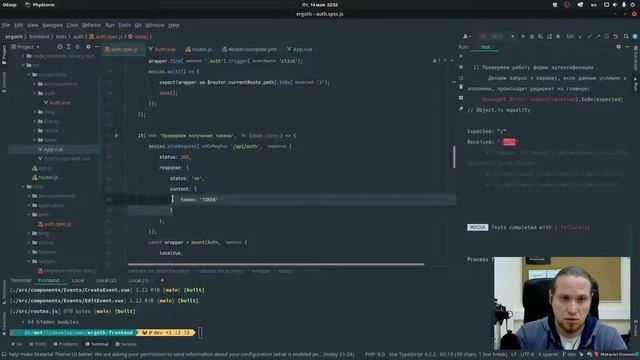This screenshot has height=360, width=640.
Task: Click the Material Oceanic theme status widget
Action: [616, 354]
